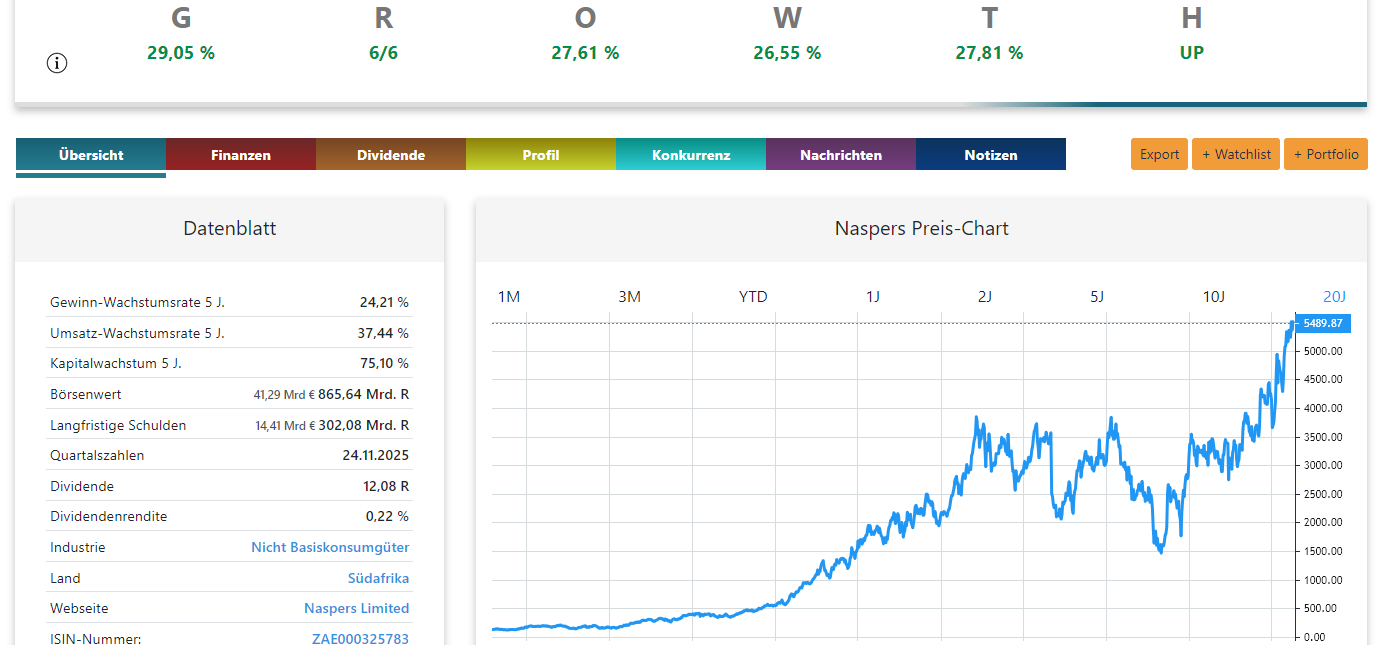This screenshot has height=645, width=1381.
Task: Open the Dividende tab
Action: [x=391, y=155]
